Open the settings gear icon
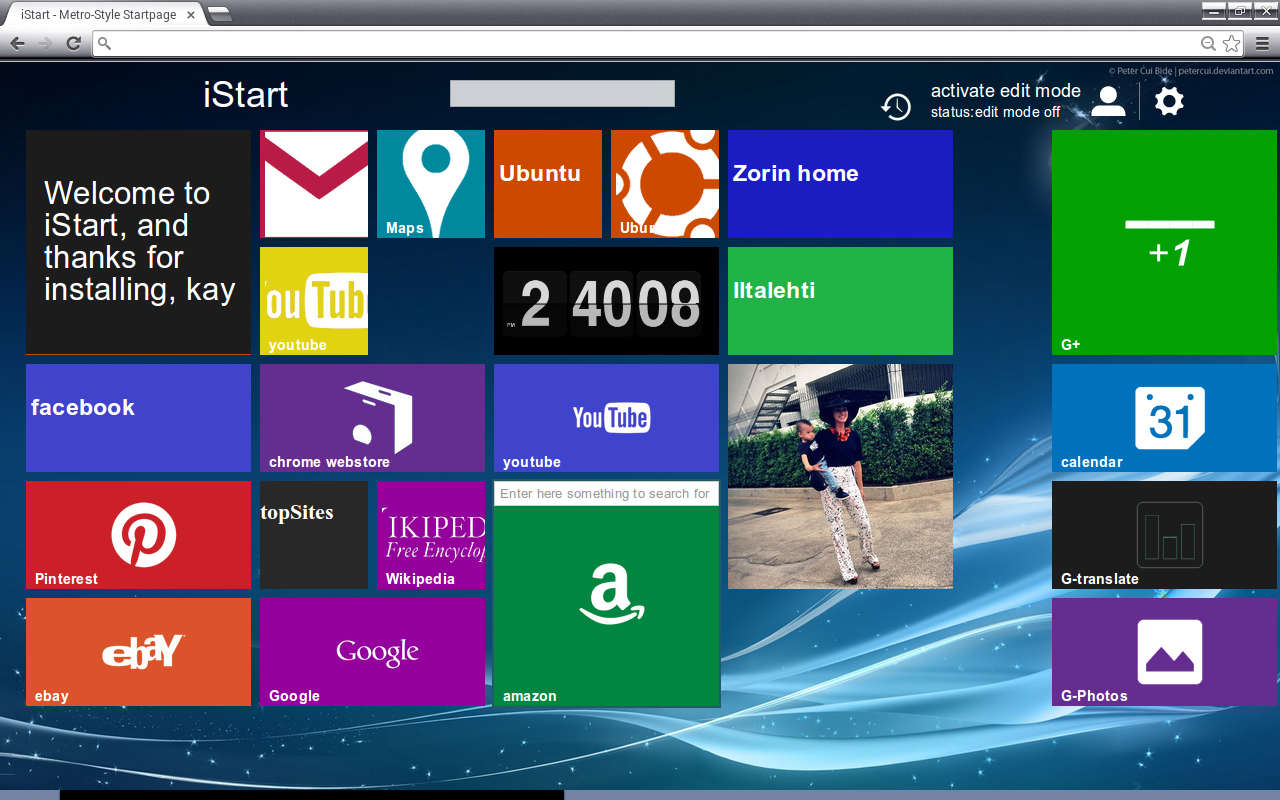This screenshot has width=1280, height=800. [1169, 101]
